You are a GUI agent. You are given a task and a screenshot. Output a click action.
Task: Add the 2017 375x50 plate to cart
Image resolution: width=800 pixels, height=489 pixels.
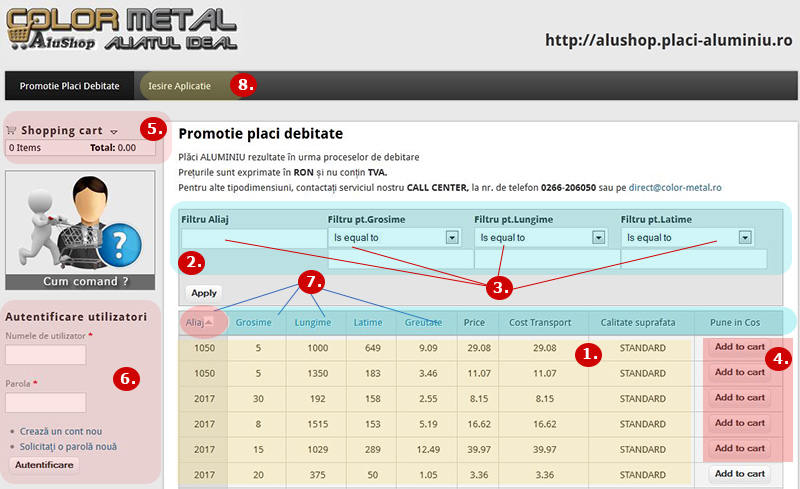(739, 474)
